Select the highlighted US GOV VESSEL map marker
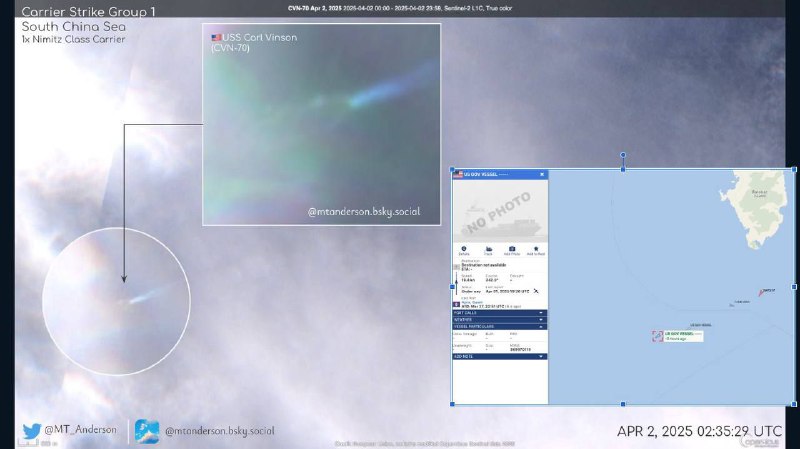 (657, 336)
